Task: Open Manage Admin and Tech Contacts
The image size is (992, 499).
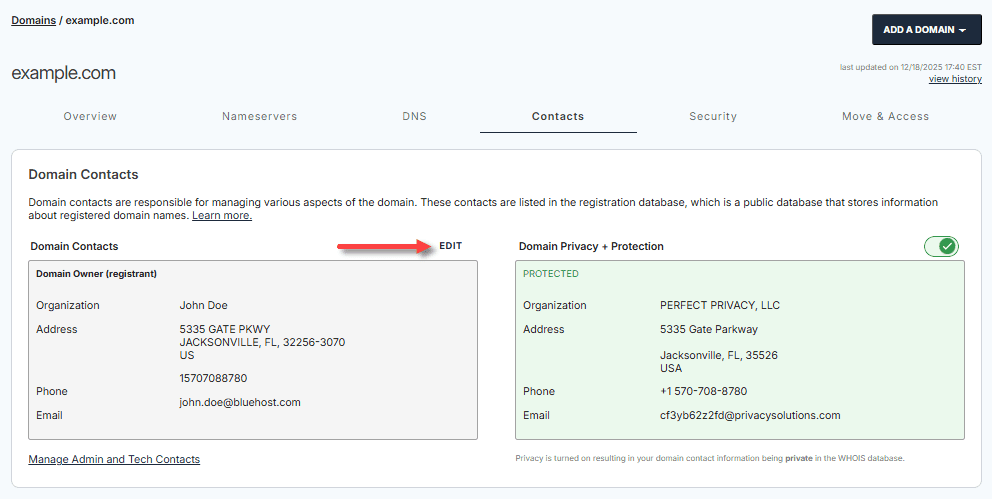Action: click(x=114, y=459)
